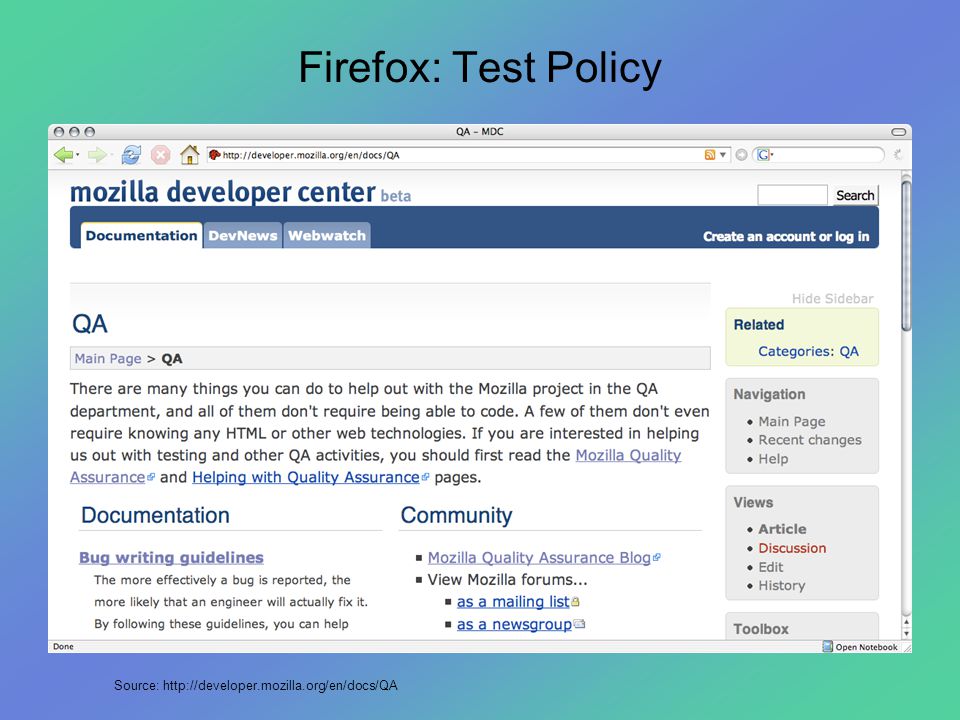The width and height of the screenshot is (960, 720).
Task: Open the Discussion view link
Action: 792,548
